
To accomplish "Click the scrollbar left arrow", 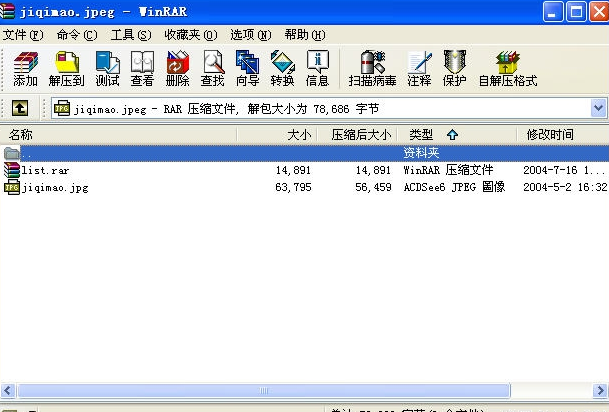I will [8, 390].
